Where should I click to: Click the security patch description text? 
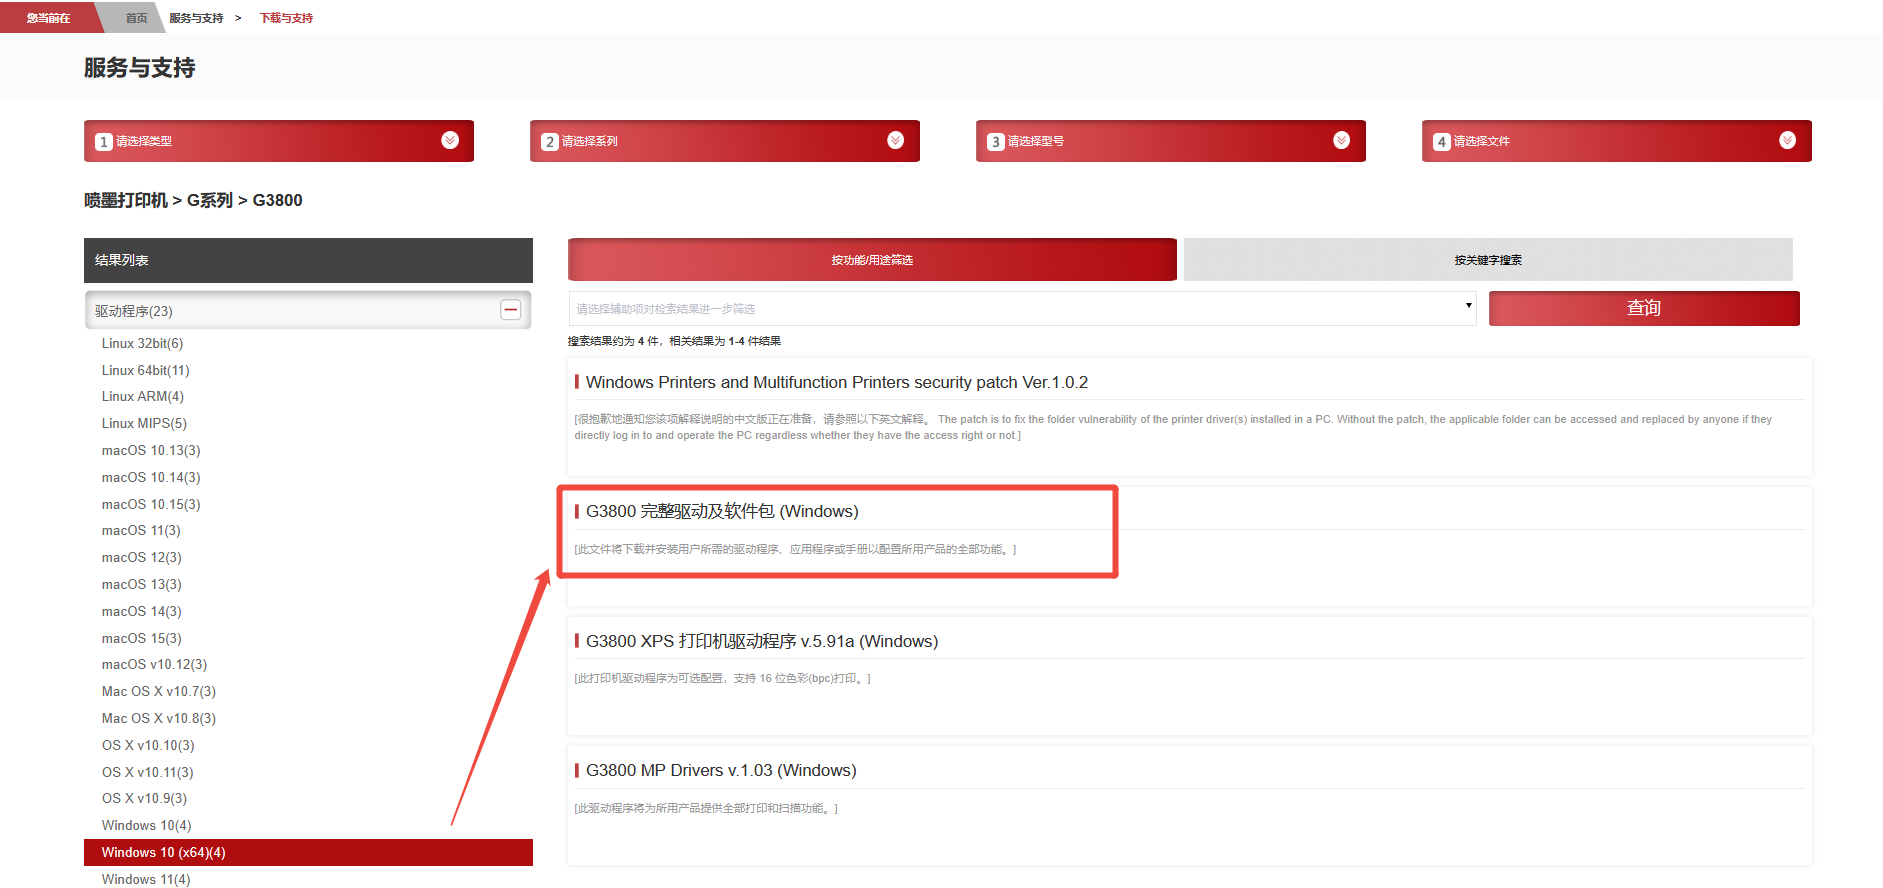pos(1173,427)
